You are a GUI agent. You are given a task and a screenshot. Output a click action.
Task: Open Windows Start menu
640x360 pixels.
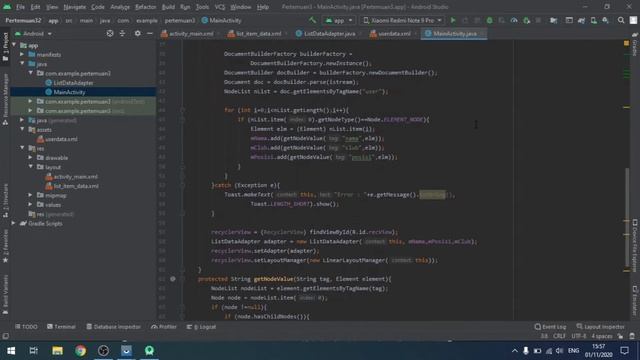pyautogui.click(x=11, y=351)
